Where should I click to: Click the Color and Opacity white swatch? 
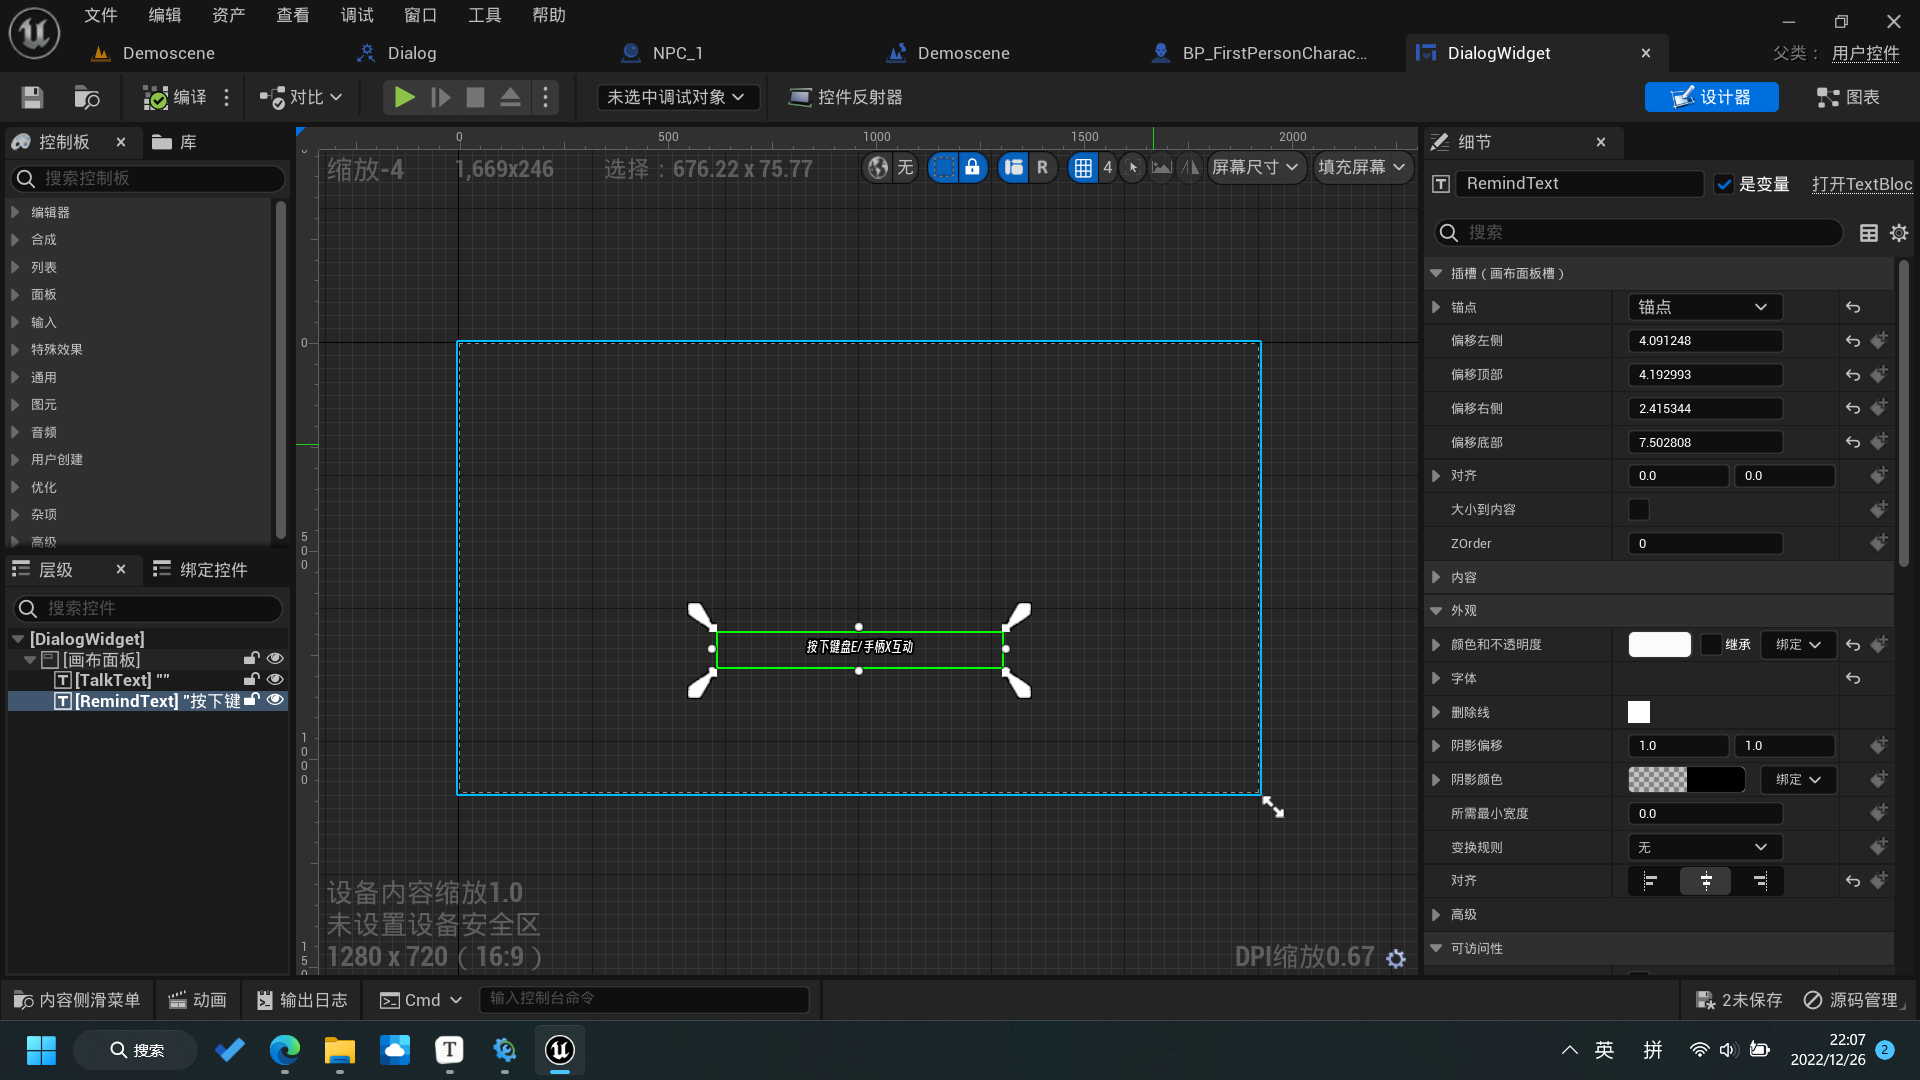pyautogui.click(x=1659, y=645)
